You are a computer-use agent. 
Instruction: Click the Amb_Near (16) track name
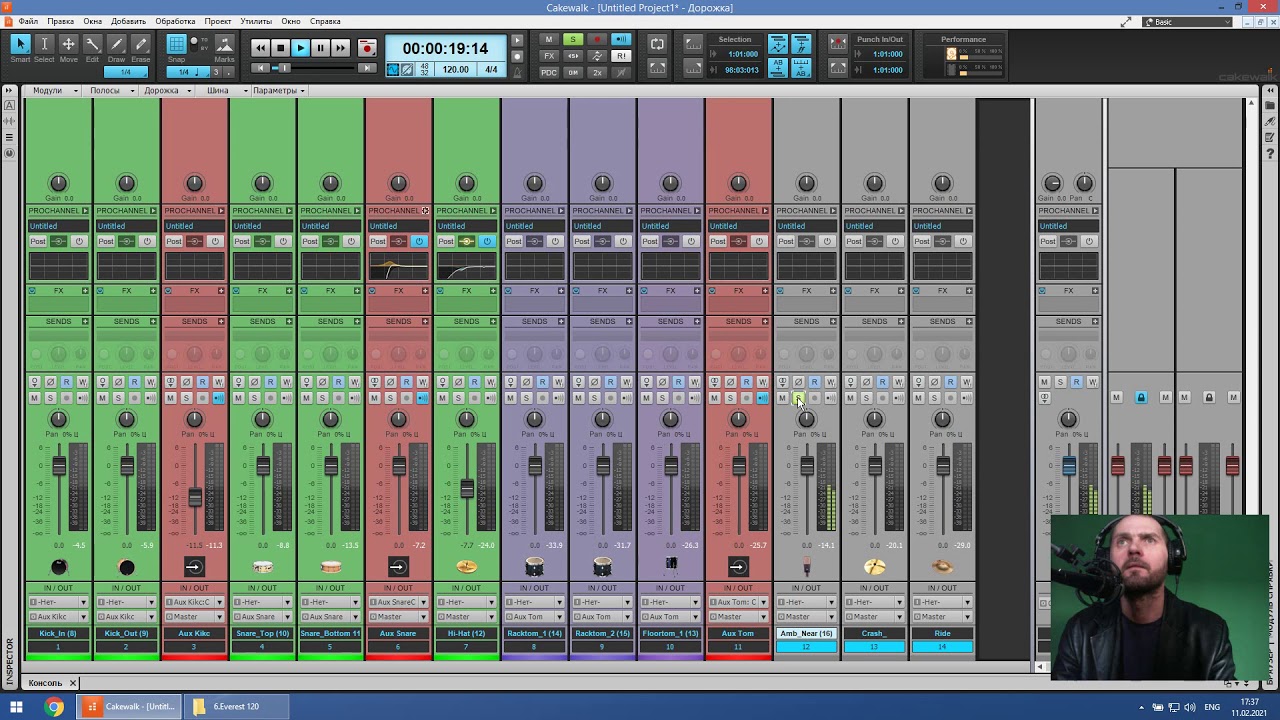(x=806, y=633)
